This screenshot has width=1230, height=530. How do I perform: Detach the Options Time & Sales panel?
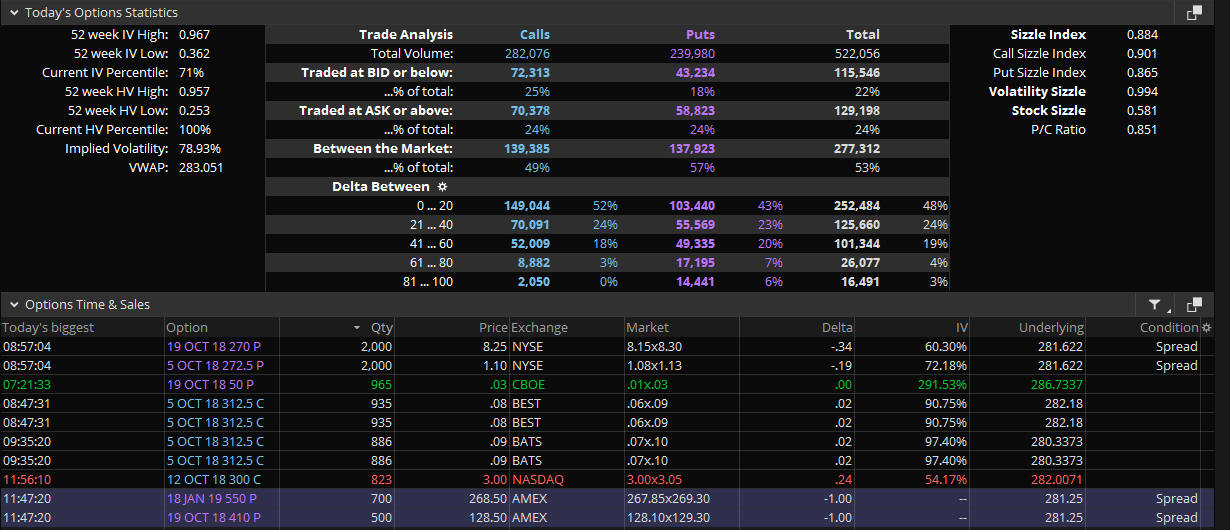(x=1194, y=305)
